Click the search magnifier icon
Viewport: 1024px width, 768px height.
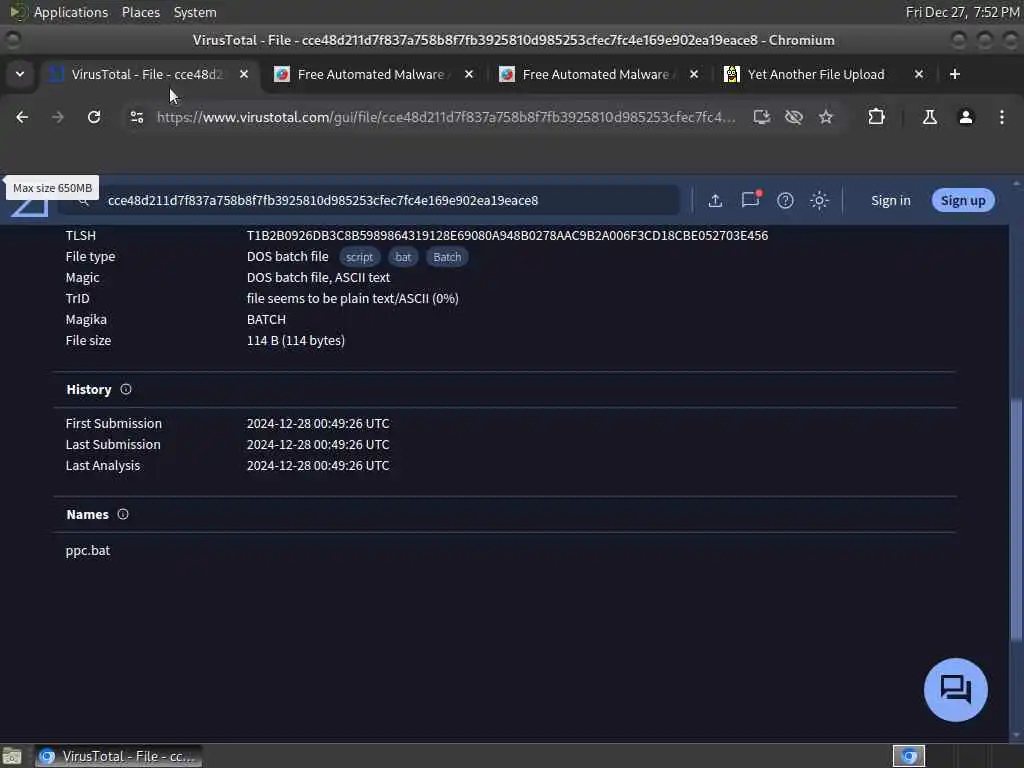[84, 202]
